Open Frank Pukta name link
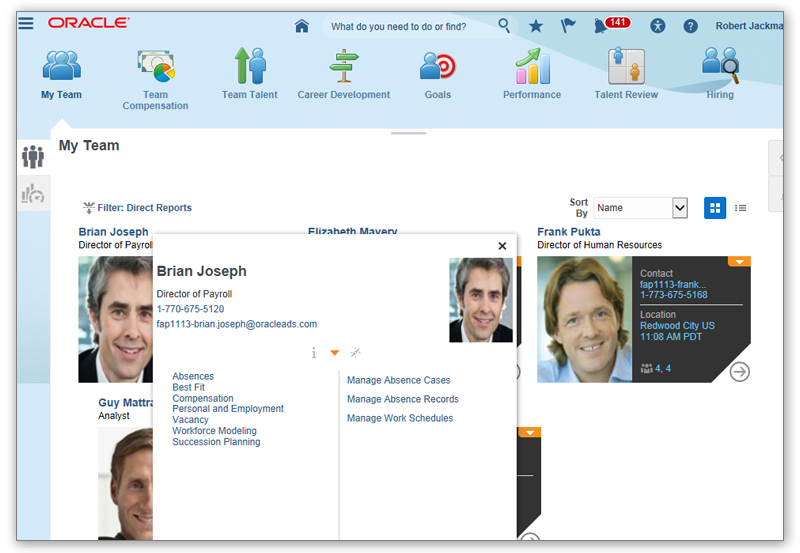 click(x=568, y=232)
